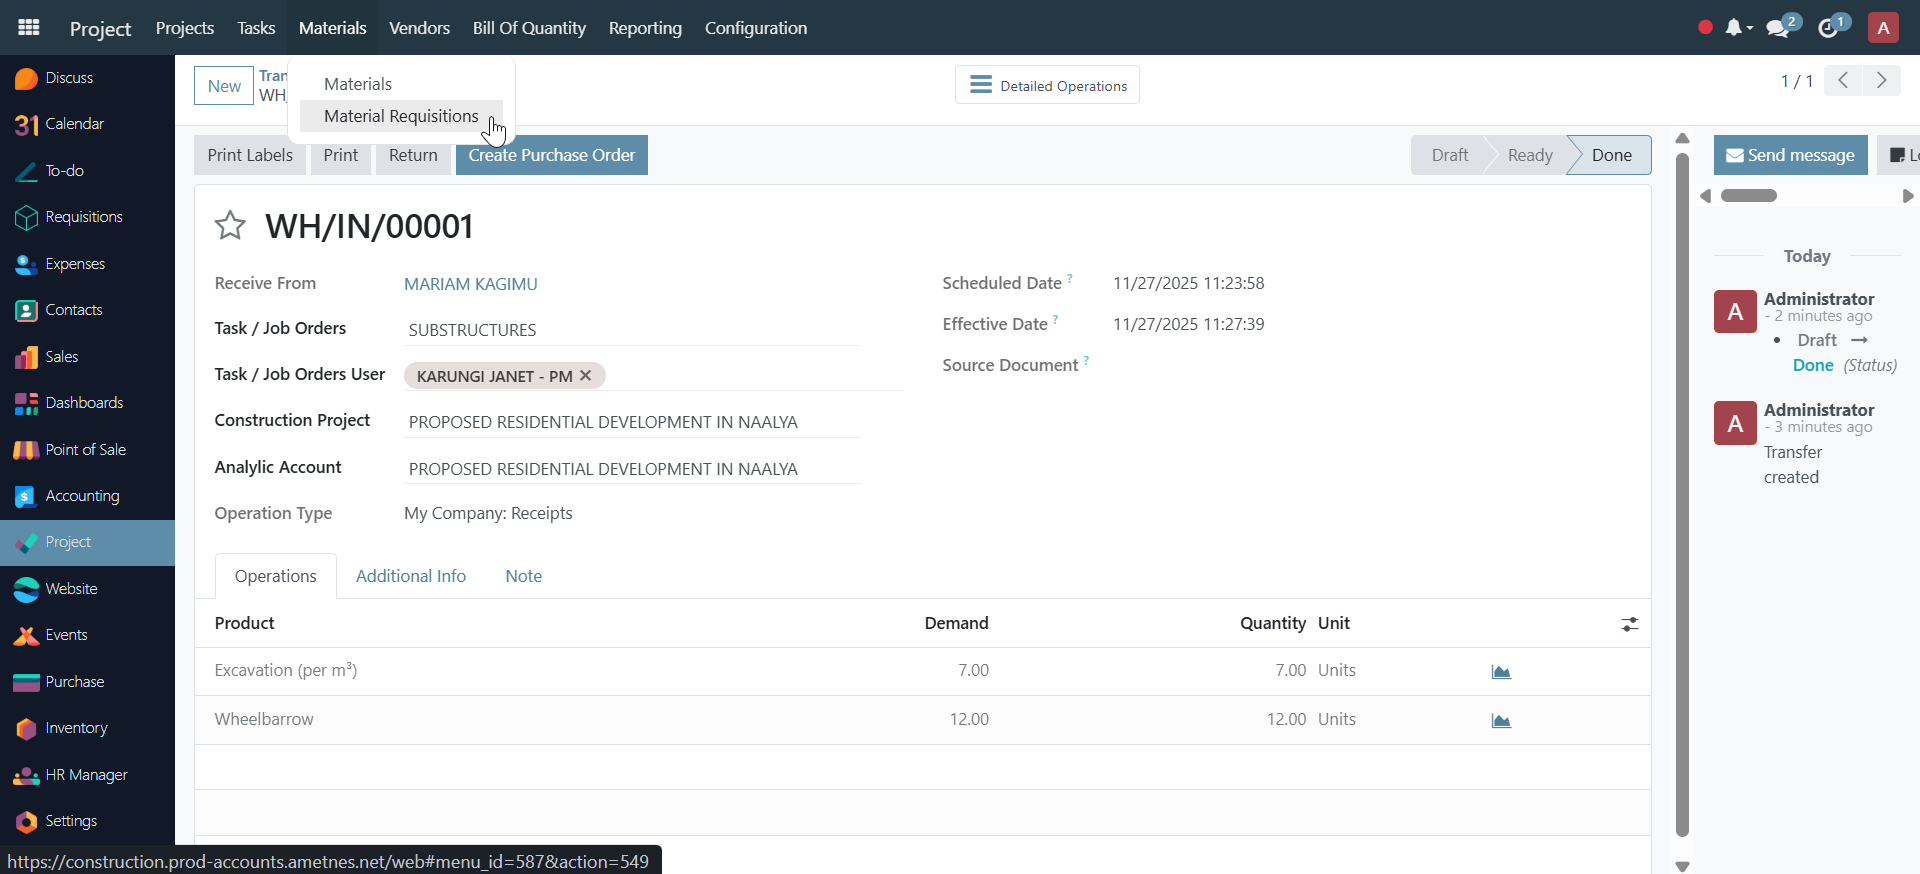The height and width of the screenshot is (874, 1920).
Task: Click Create Purchase Order button
Action: pos(551,155)
